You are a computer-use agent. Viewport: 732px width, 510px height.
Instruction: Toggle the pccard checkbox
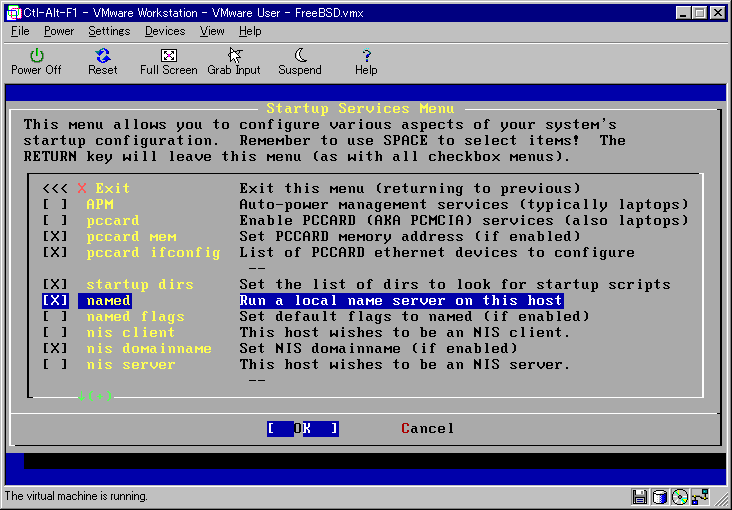click(55, 220)
